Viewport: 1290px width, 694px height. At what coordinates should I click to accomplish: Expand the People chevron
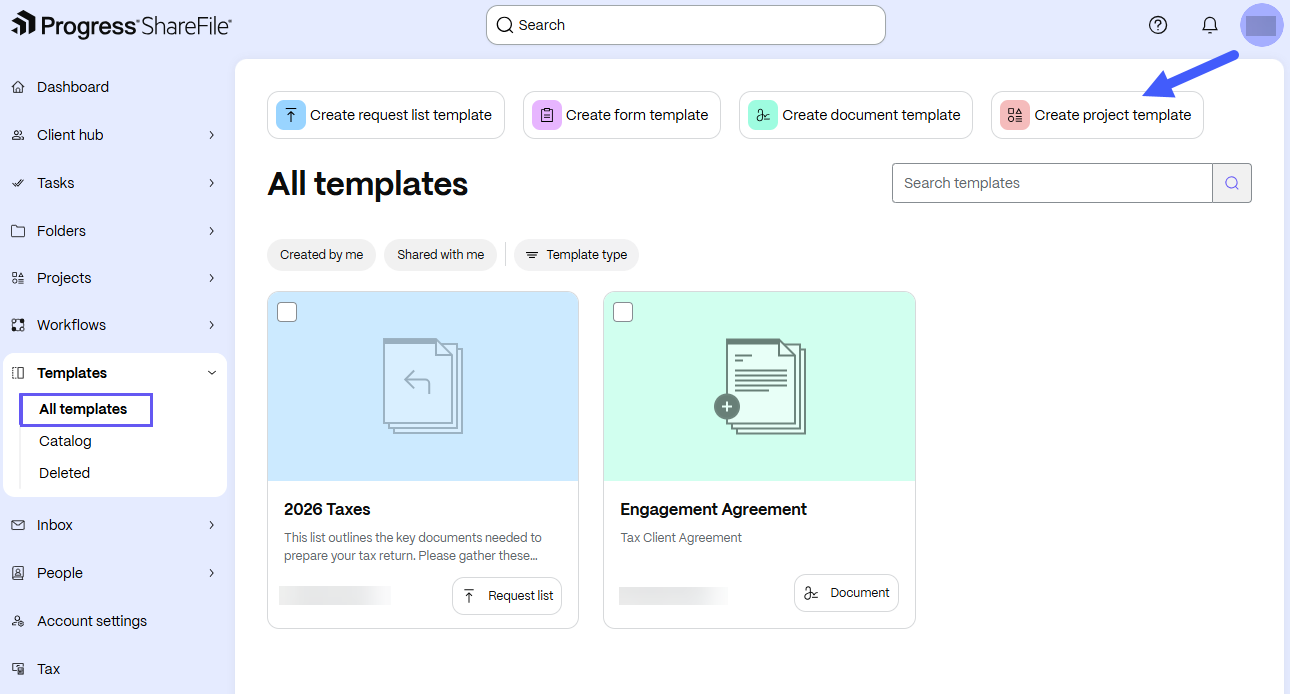tap(212, 573)
